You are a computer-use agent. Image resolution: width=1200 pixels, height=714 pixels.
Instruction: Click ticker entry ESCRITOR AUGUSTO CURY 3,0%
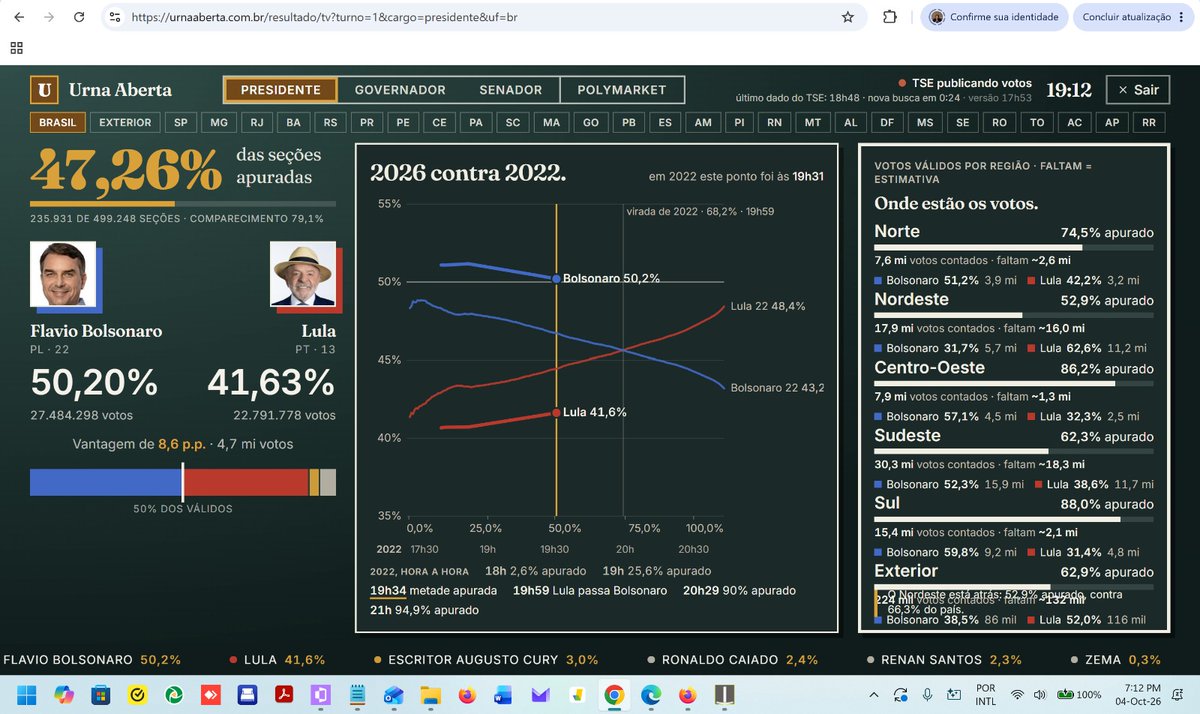tap(486, 660)
